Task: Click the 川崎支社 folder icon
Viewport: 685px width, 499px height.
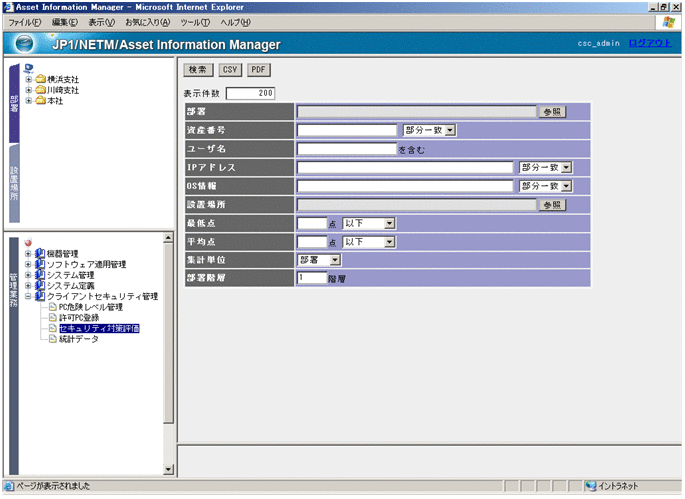Action: coord(40,90)
